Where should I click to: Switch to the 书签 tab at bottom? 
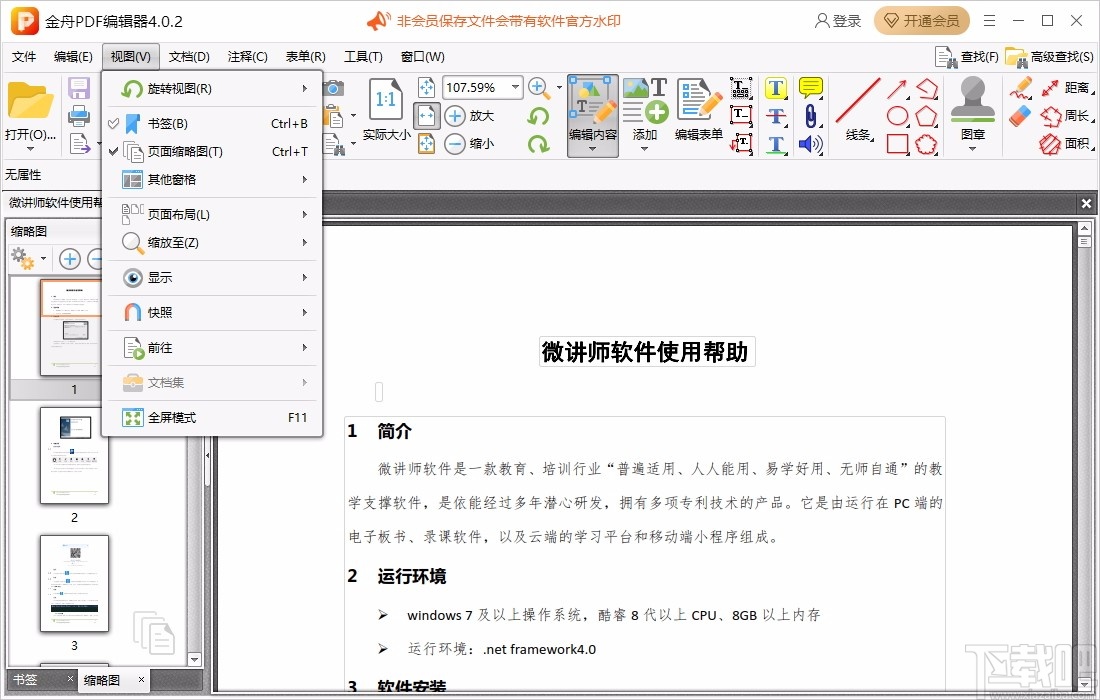(x=27, y=679)
